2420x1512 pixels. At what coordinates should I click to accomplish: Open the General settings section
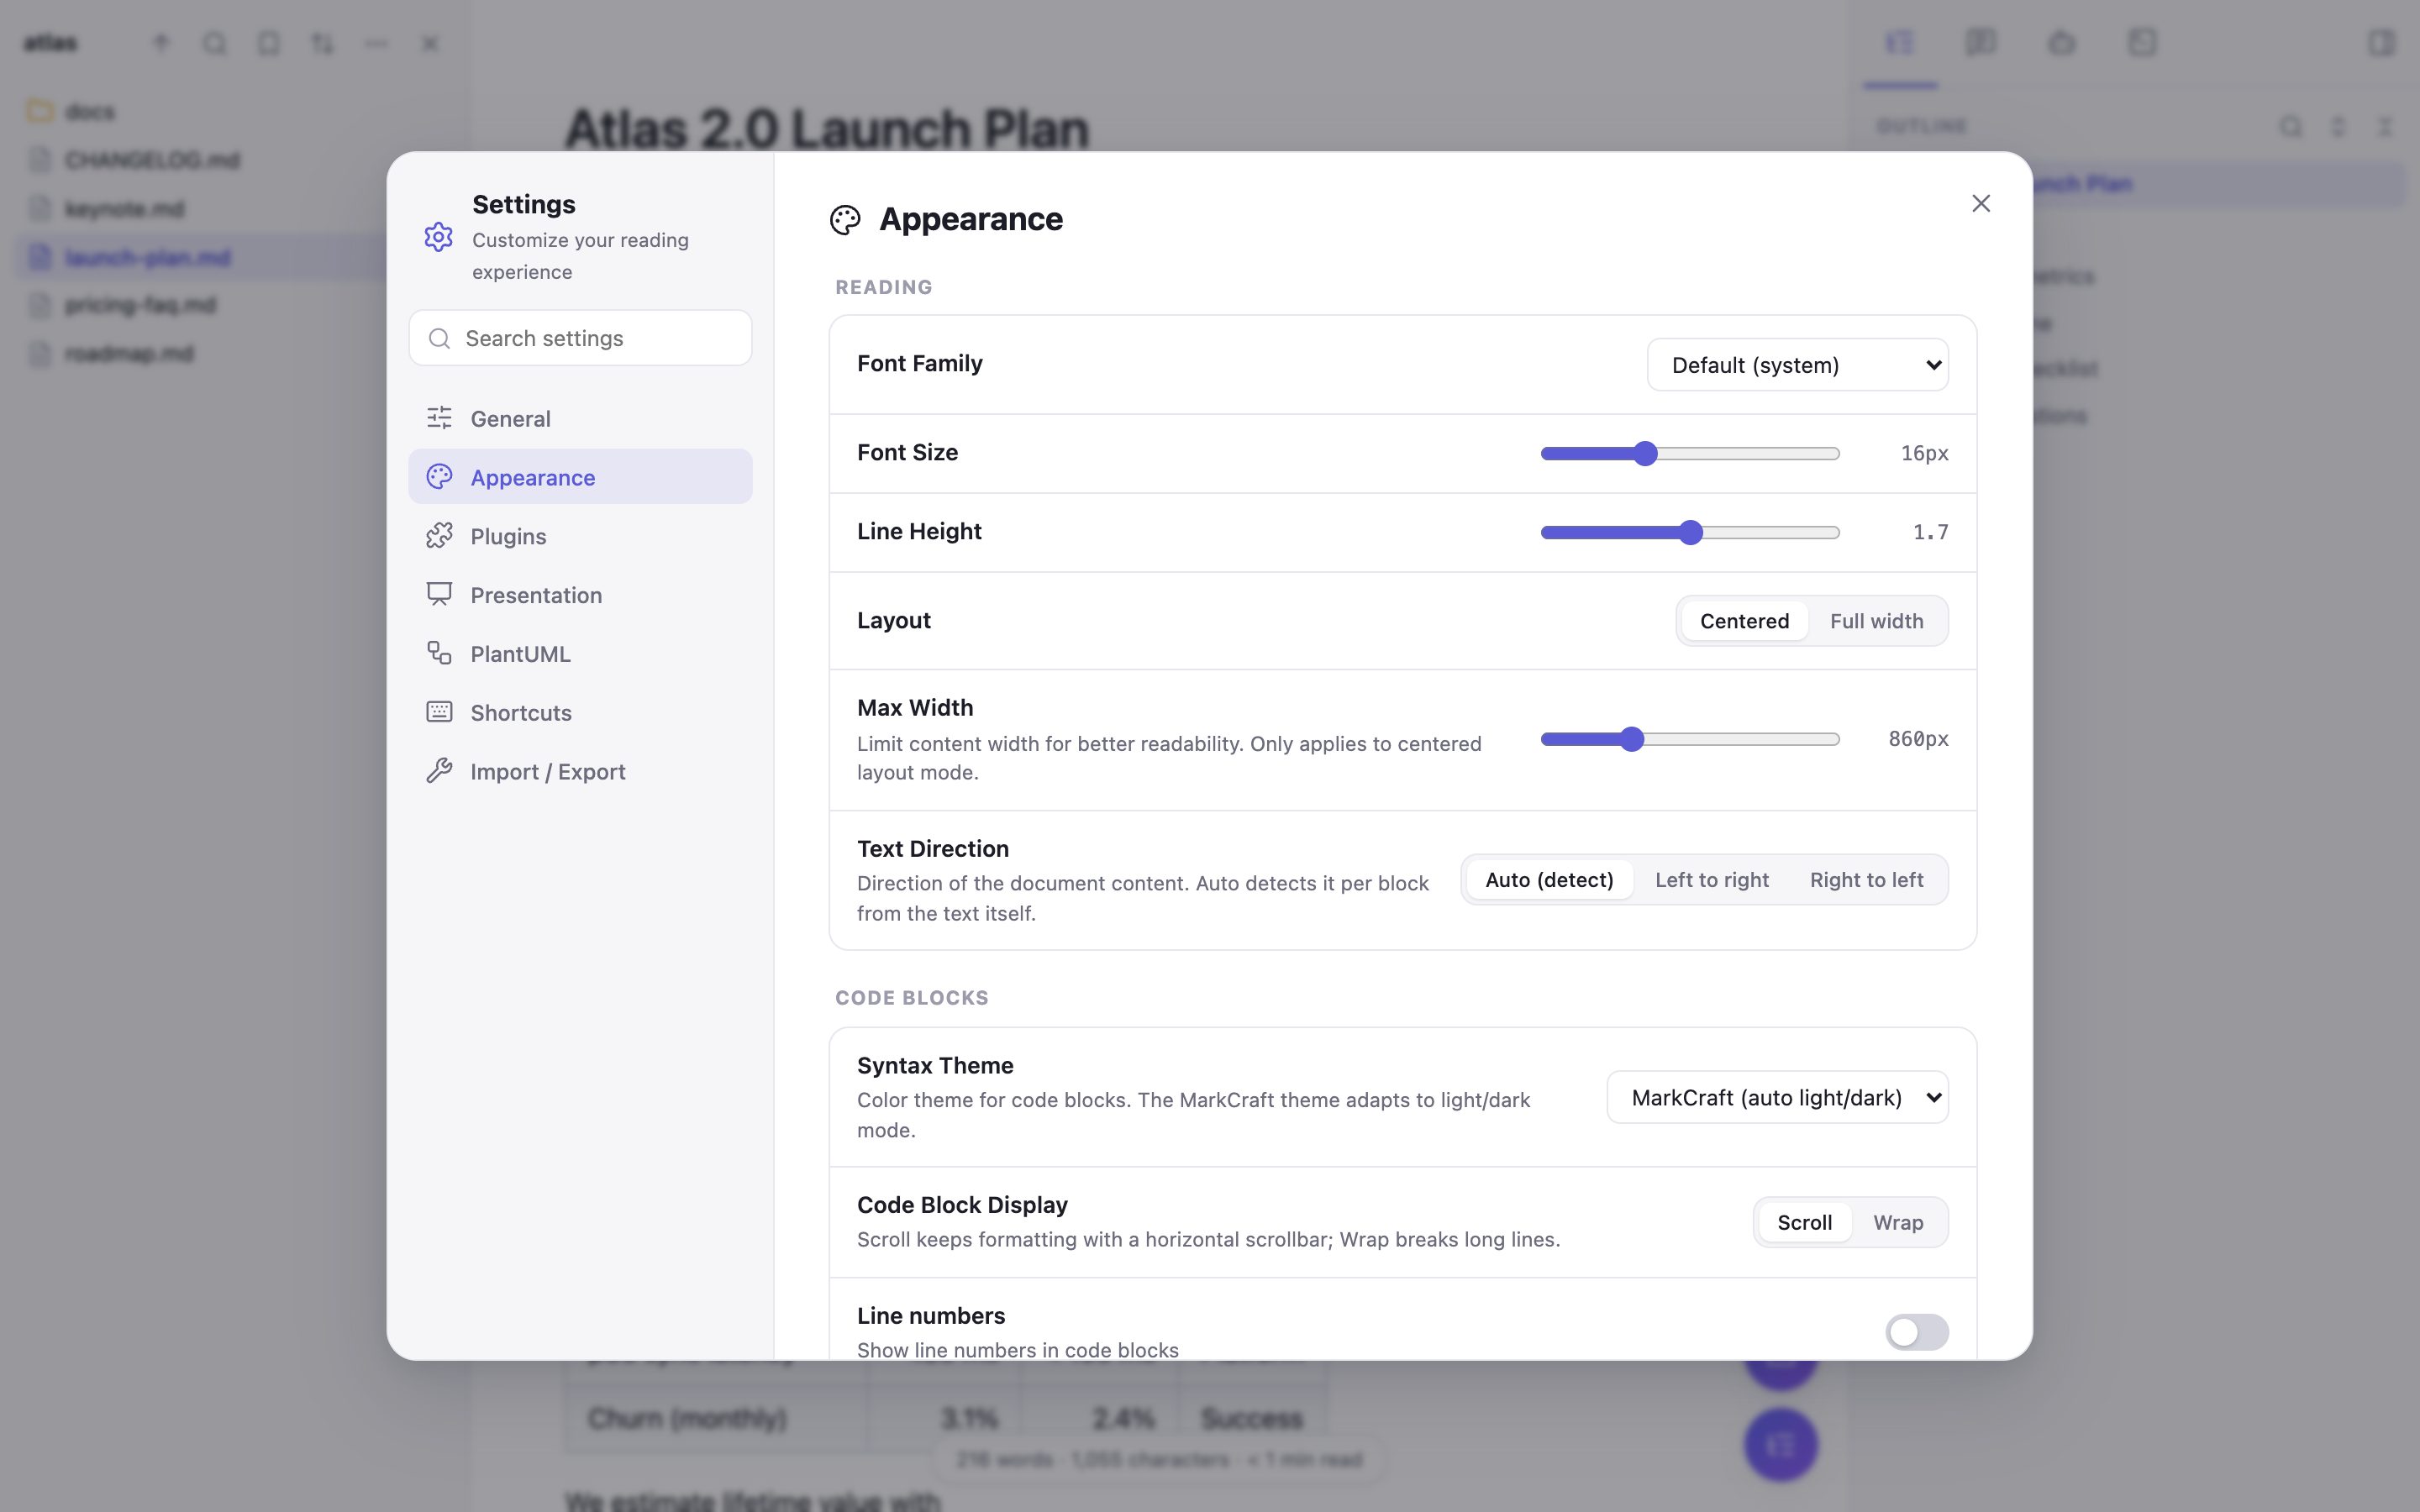pos(580,418)
